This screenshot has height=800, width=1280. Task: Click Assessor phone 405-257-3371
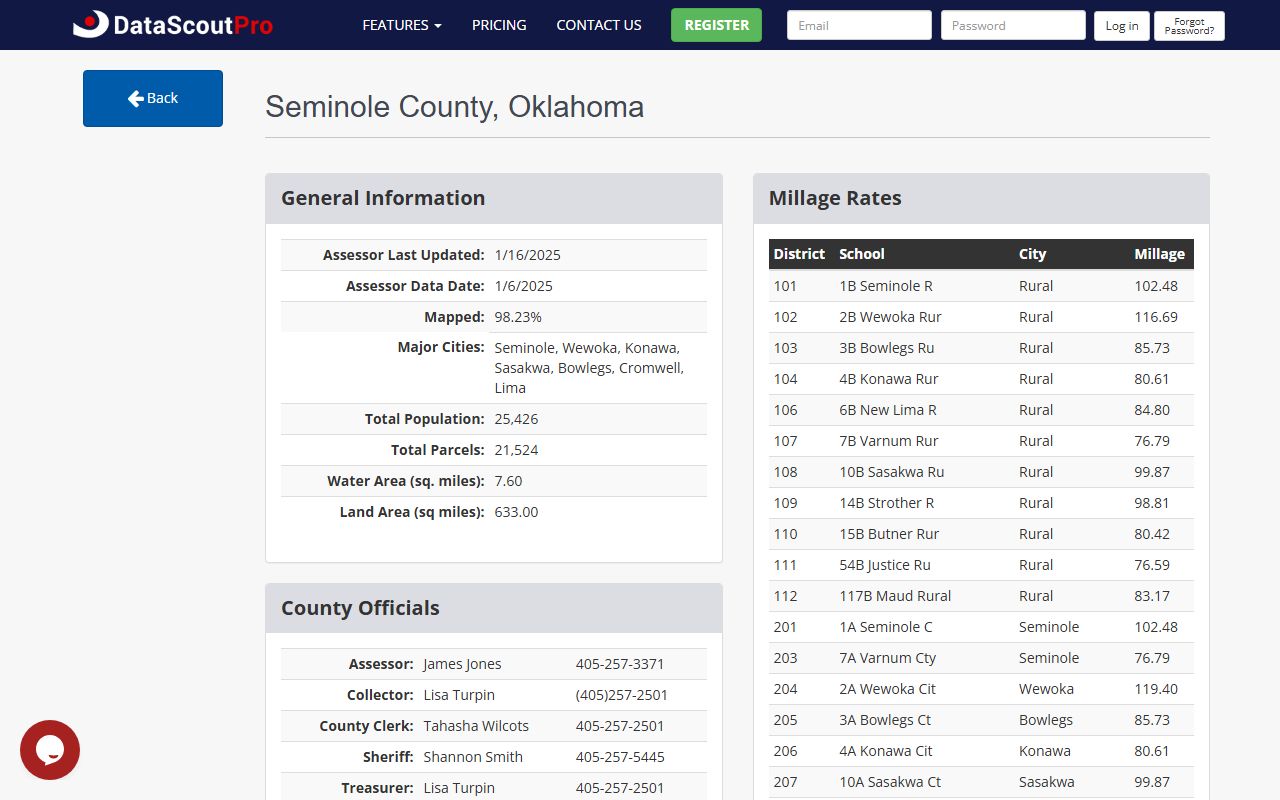tap(620, 664)
